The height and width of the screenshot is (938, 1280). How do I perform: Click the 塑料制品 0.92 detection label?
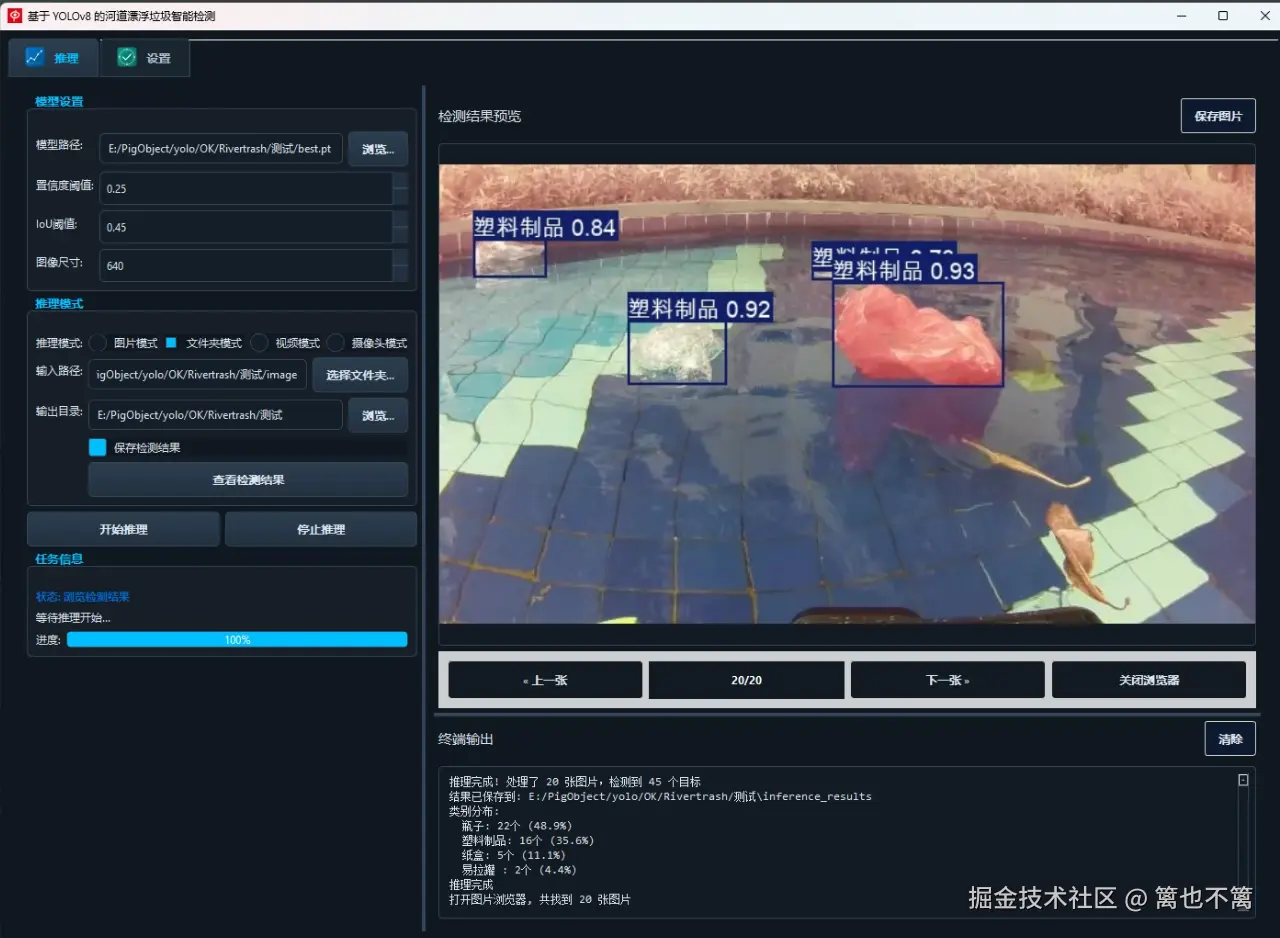pyautogui.click(x=700, y=308)
